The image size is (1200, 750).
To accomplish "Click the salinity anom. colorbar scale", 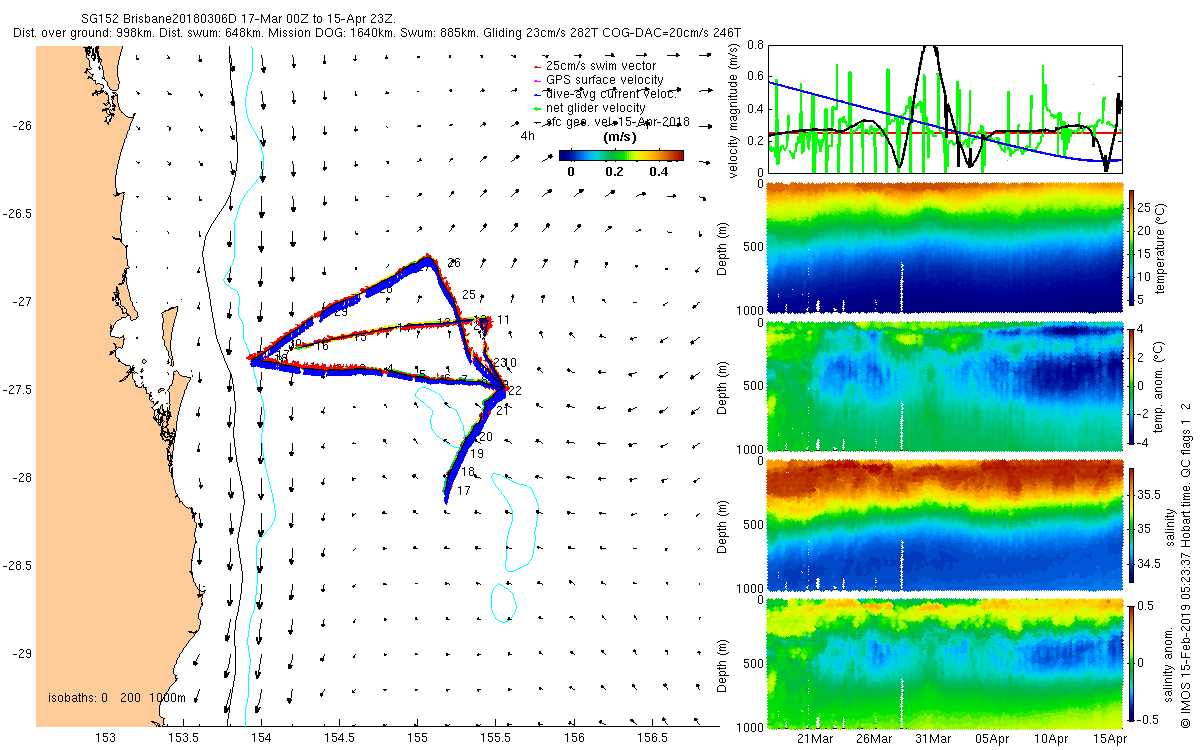I will 1134,664.
